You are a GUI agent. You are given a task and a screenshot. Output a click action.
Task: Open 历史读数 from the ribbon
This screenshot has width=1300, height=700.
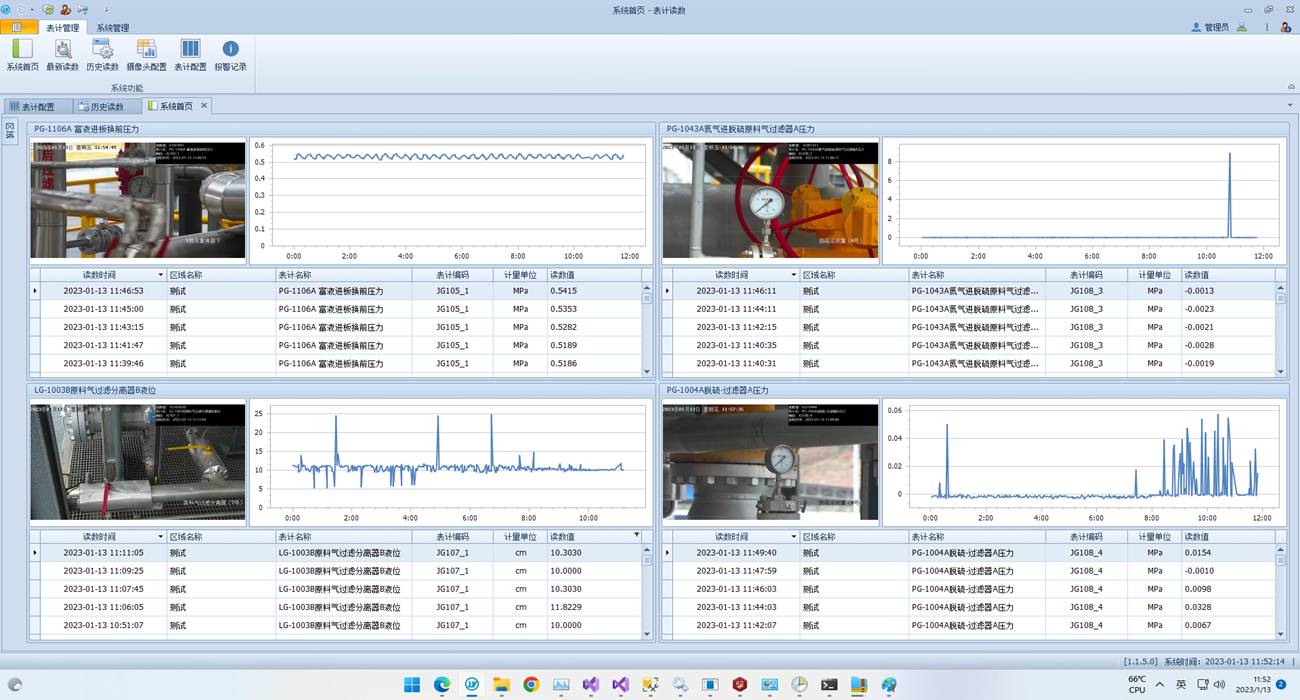[x=102, y=53]
